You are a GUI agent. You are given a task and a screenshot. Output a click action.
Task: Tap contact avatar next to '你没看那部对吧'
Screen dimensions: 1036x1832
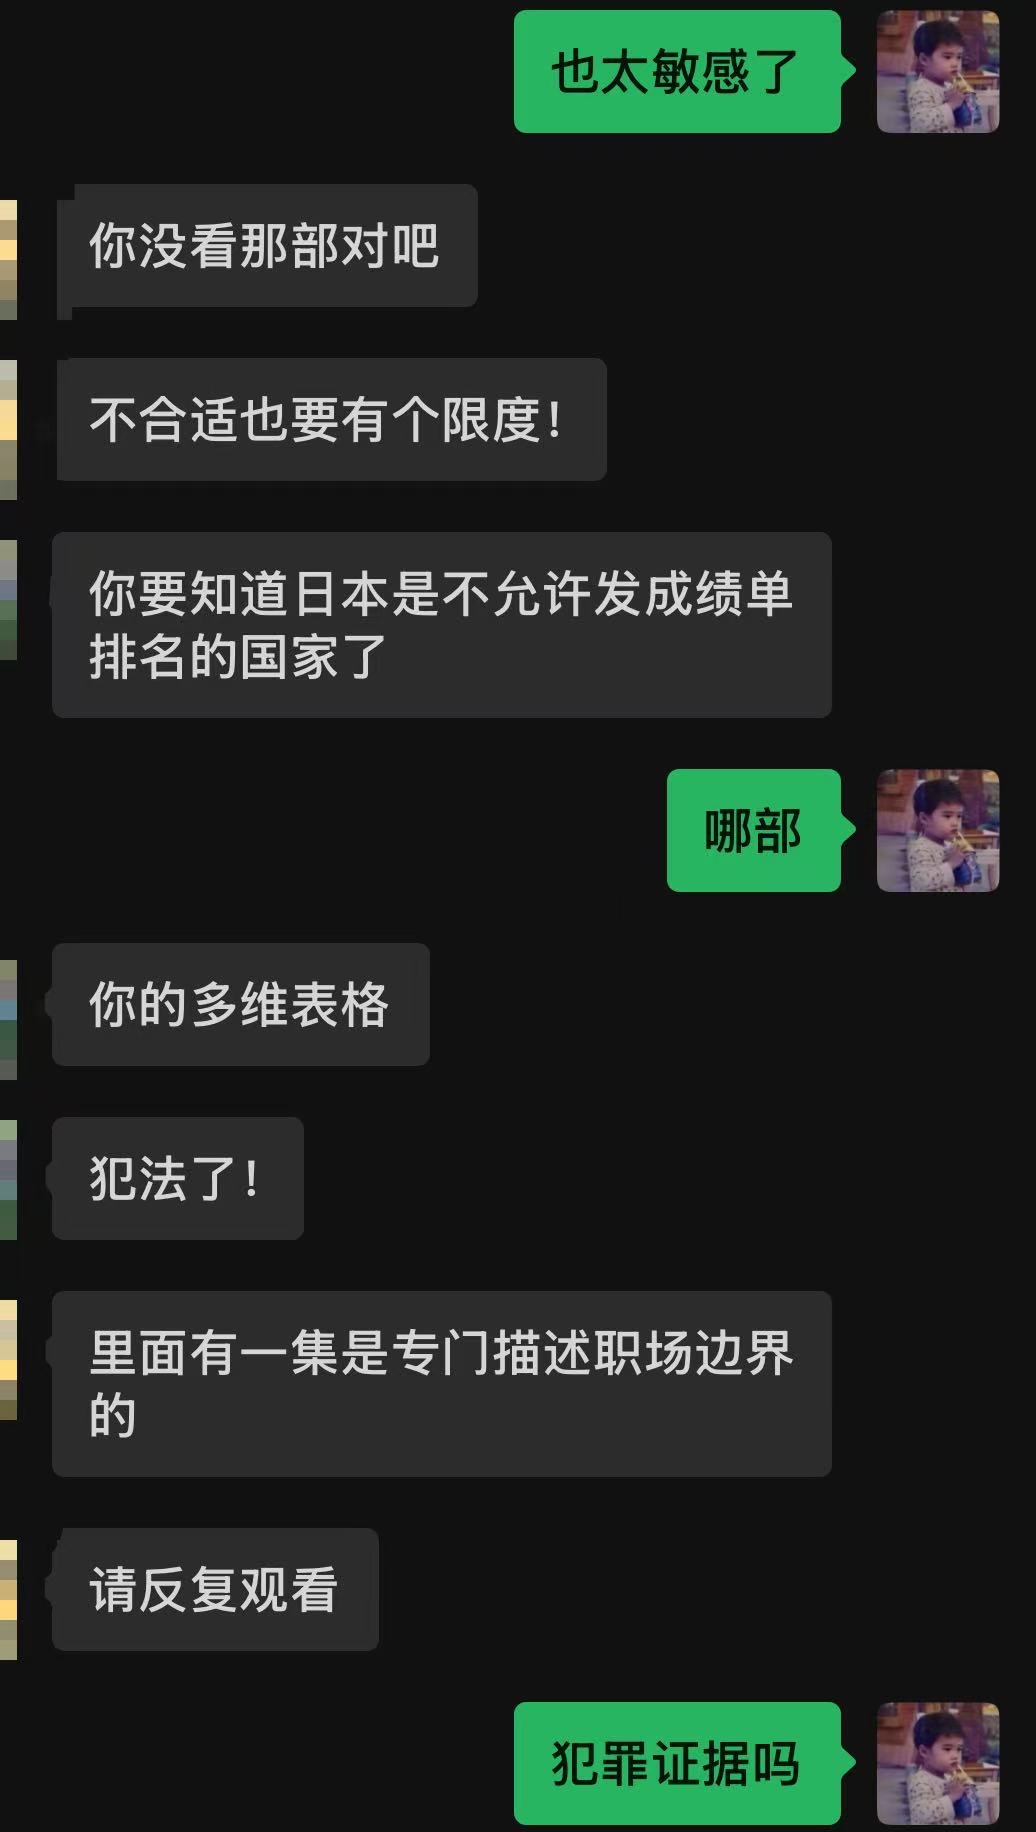coord(8,260)
